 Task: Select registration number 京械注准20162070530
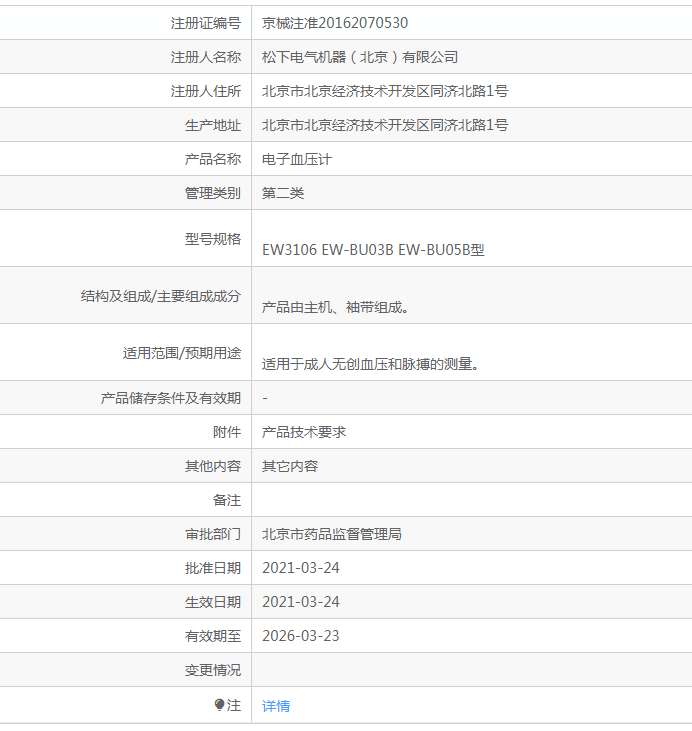coord(335,23)
